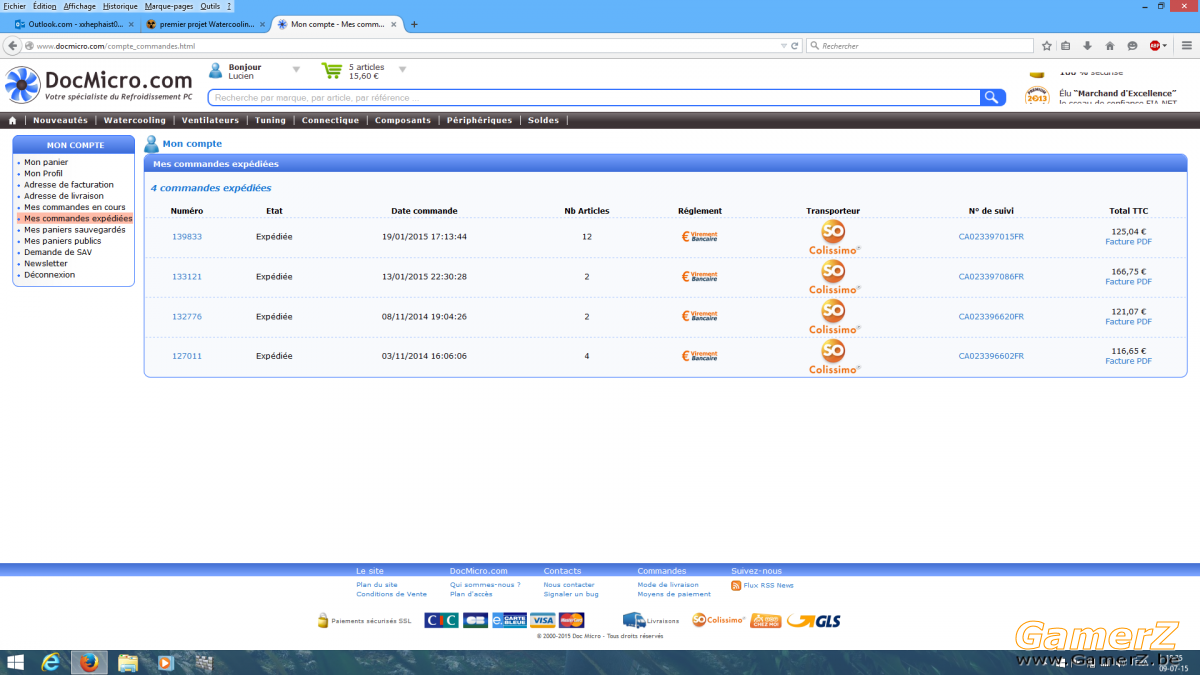This screenshot has width=1200, height=675.
Task: Track shipment CA023396620FR
Action: (991, 317)
